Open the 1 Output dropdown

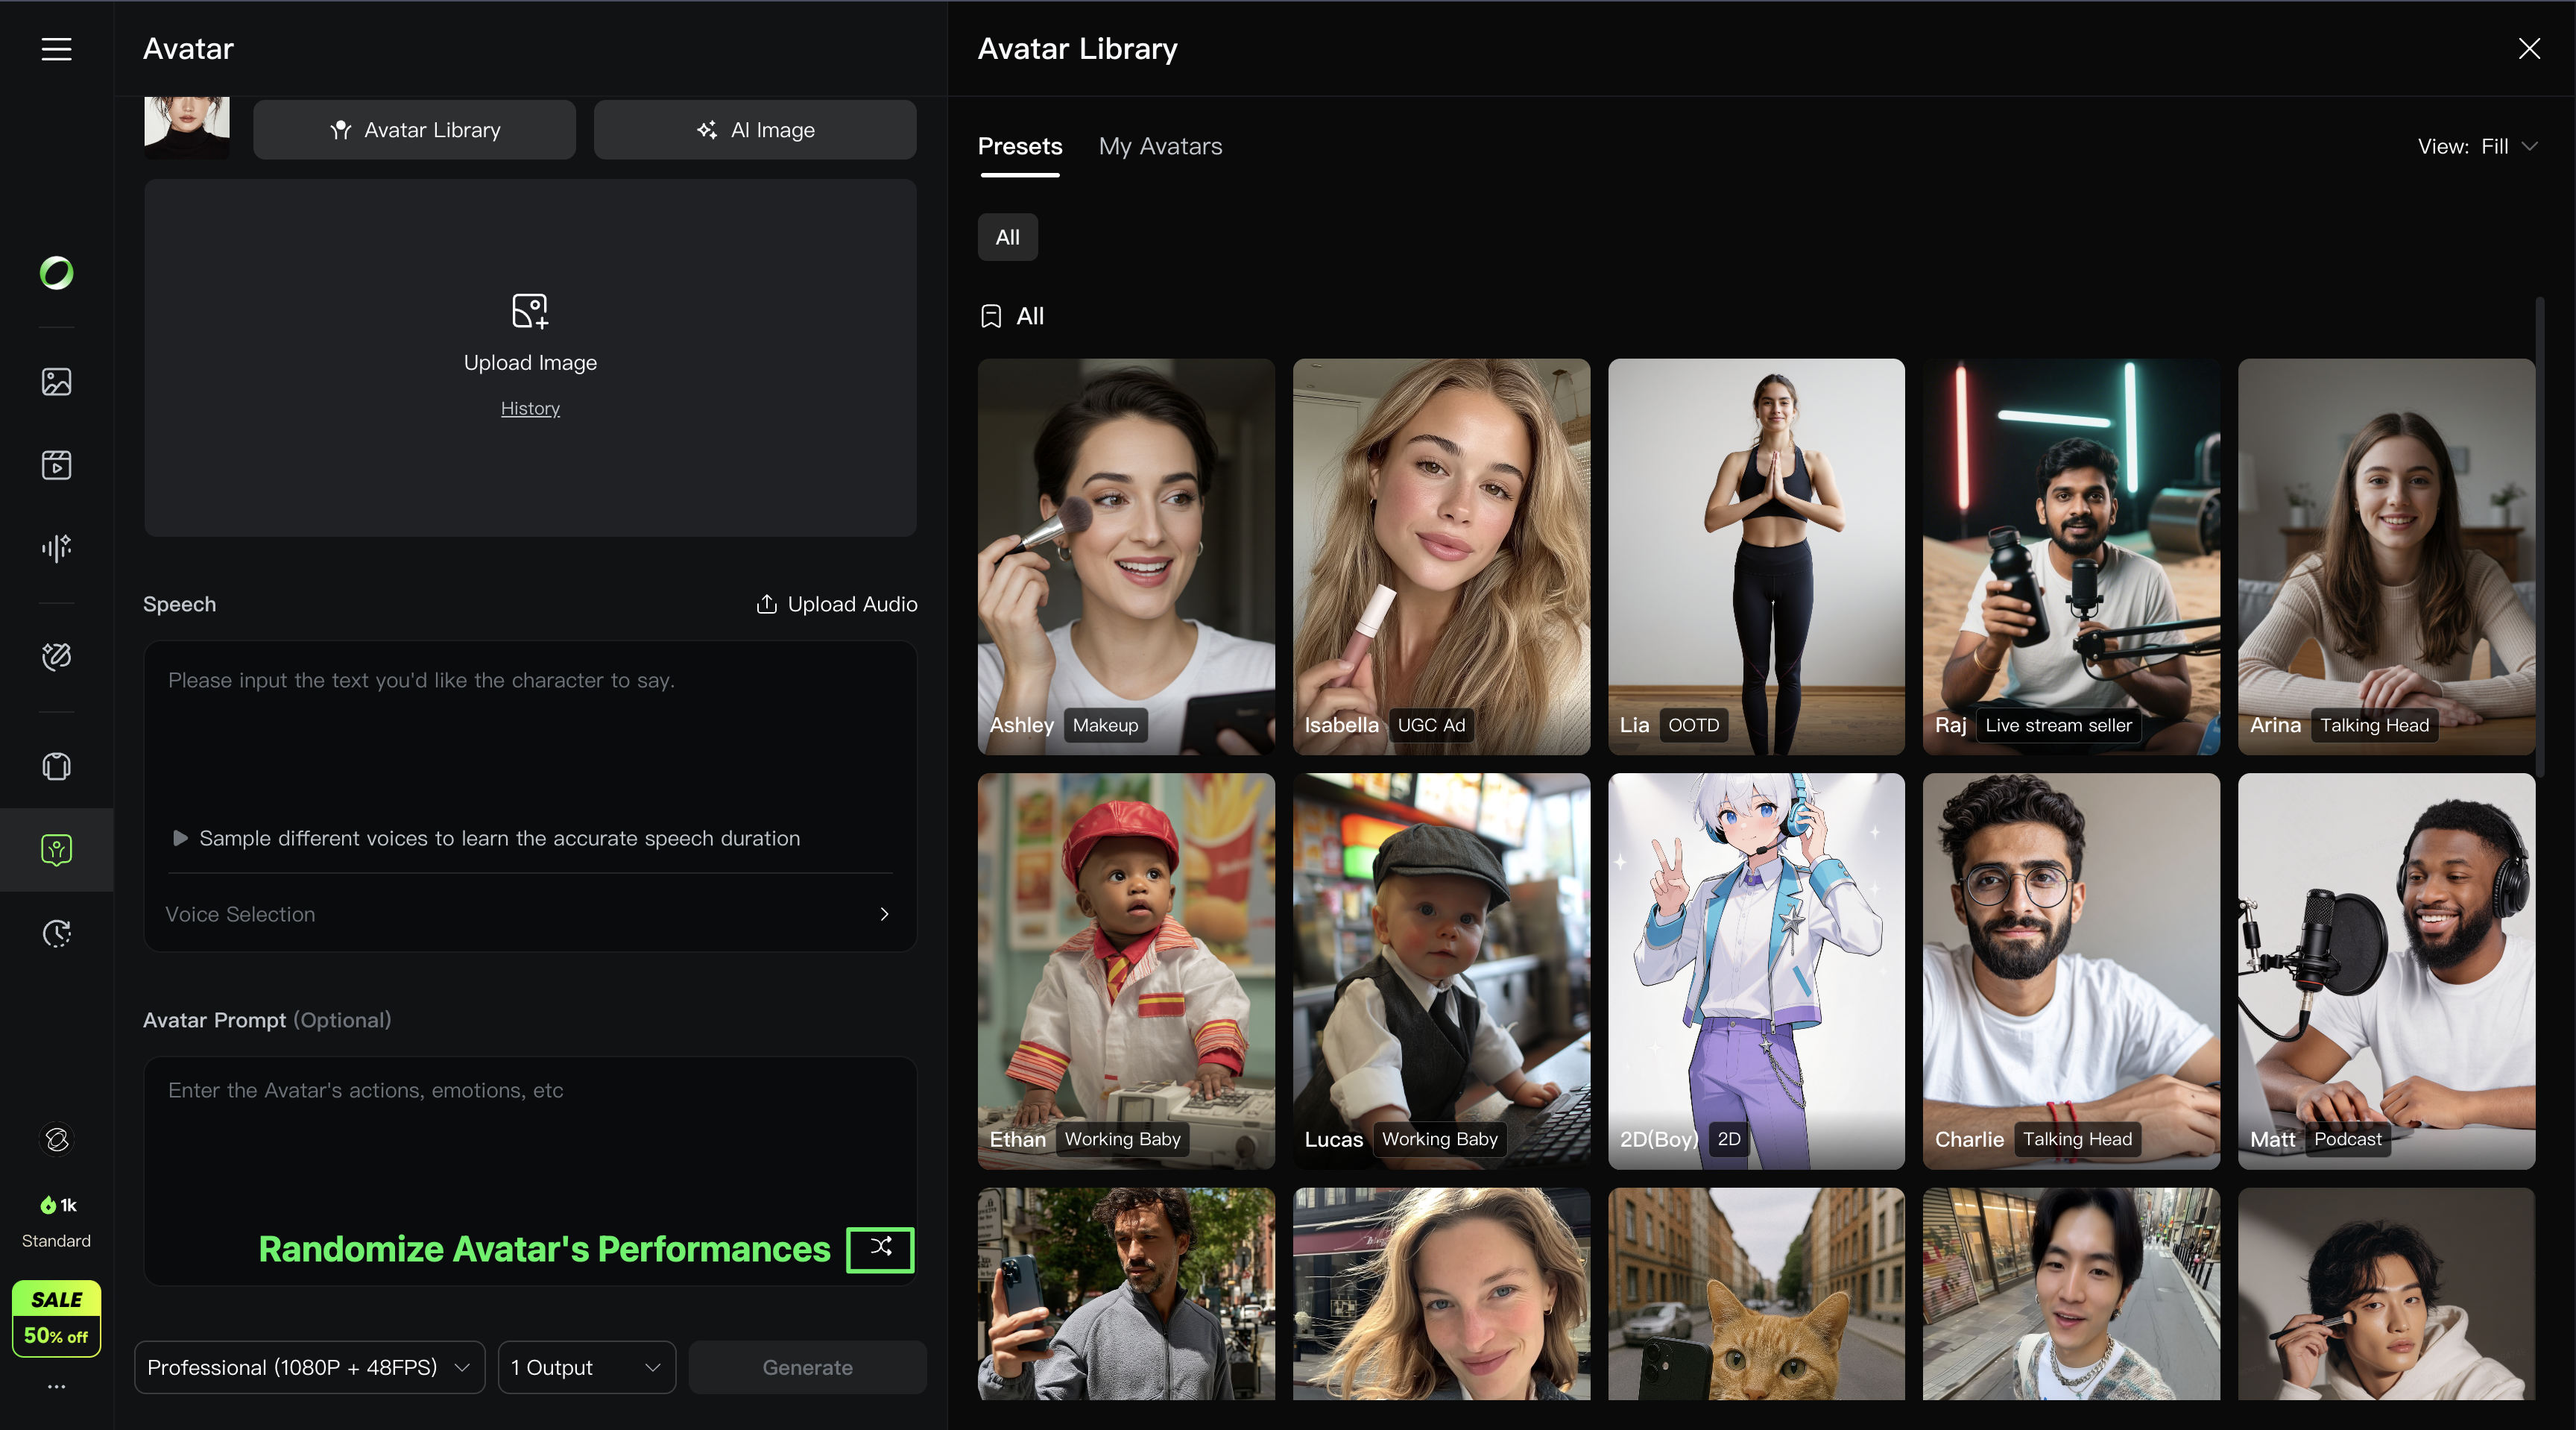point(586,1367)
